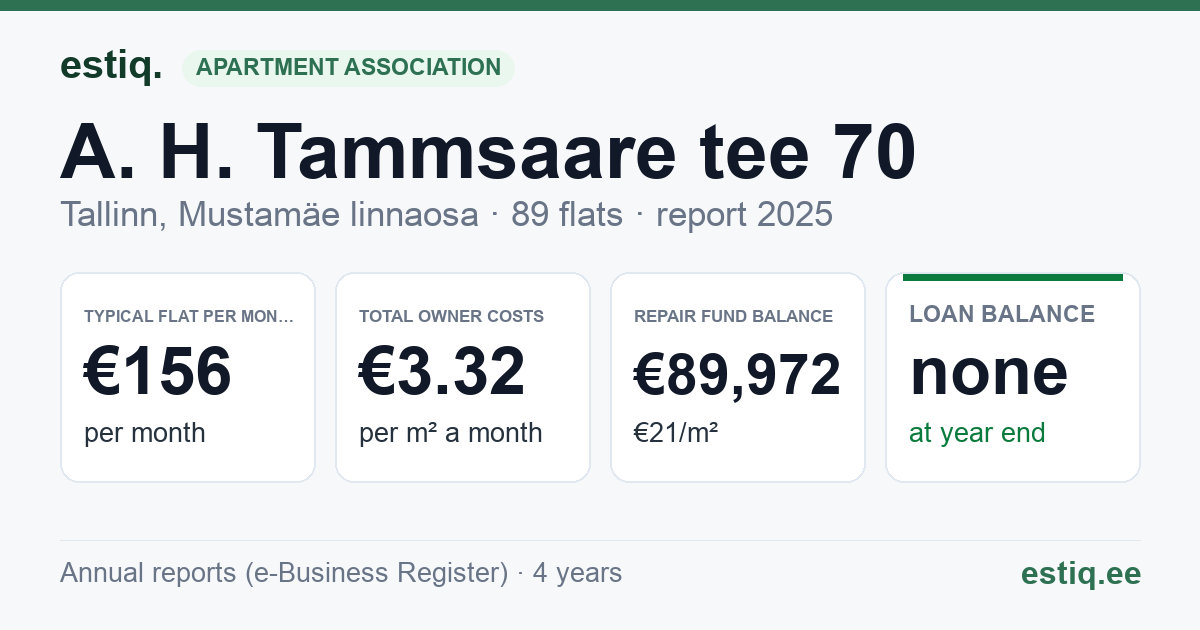Click the A. H. Tammsaare tee 70 heading
This screenshot has height=630, width=1200.
[488, 152]
